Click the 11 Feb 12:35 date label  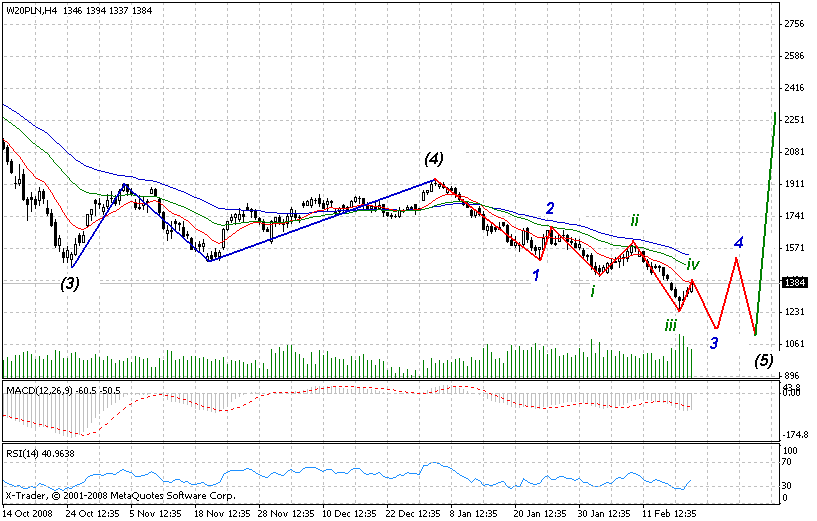tap(670, 514)
